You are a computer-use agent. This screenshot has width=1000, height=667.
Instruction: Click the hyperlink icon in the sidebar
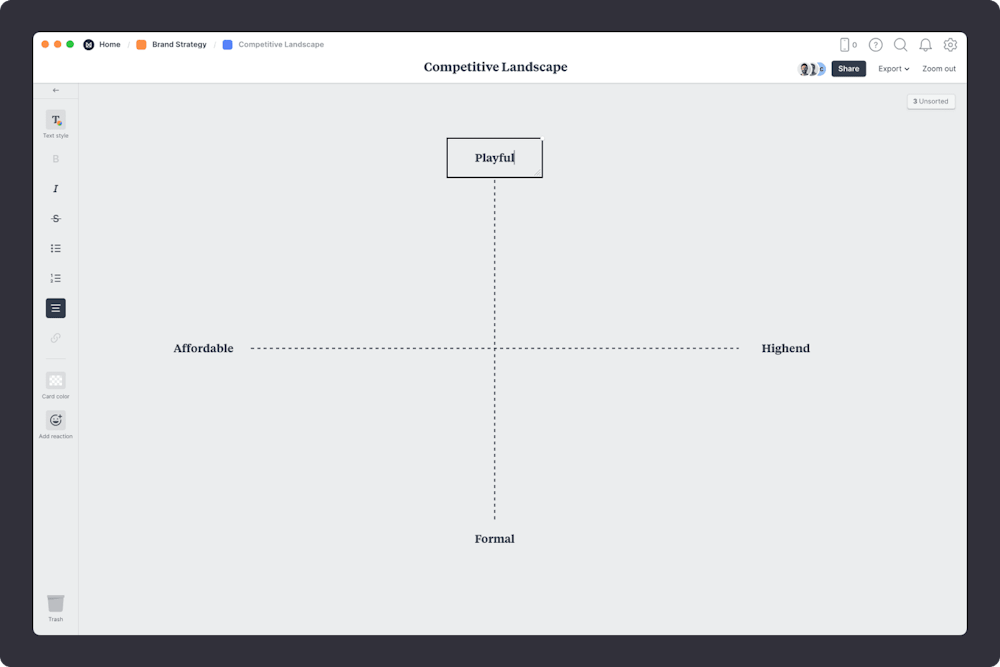(x=55, y=339)
